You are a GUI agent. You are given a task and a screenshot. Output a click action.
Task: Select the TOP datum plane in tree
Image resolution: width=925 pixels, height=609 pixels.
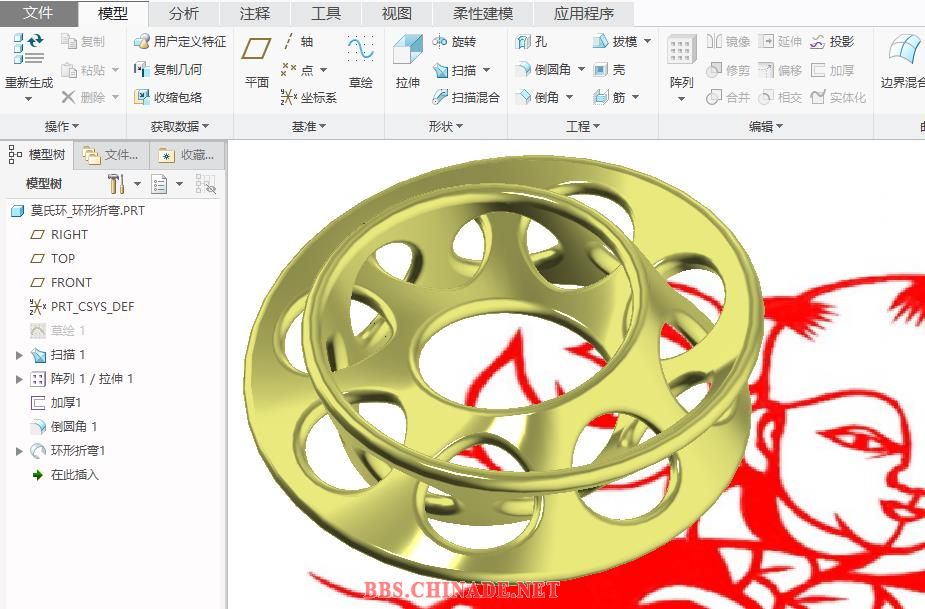[63, 258]
